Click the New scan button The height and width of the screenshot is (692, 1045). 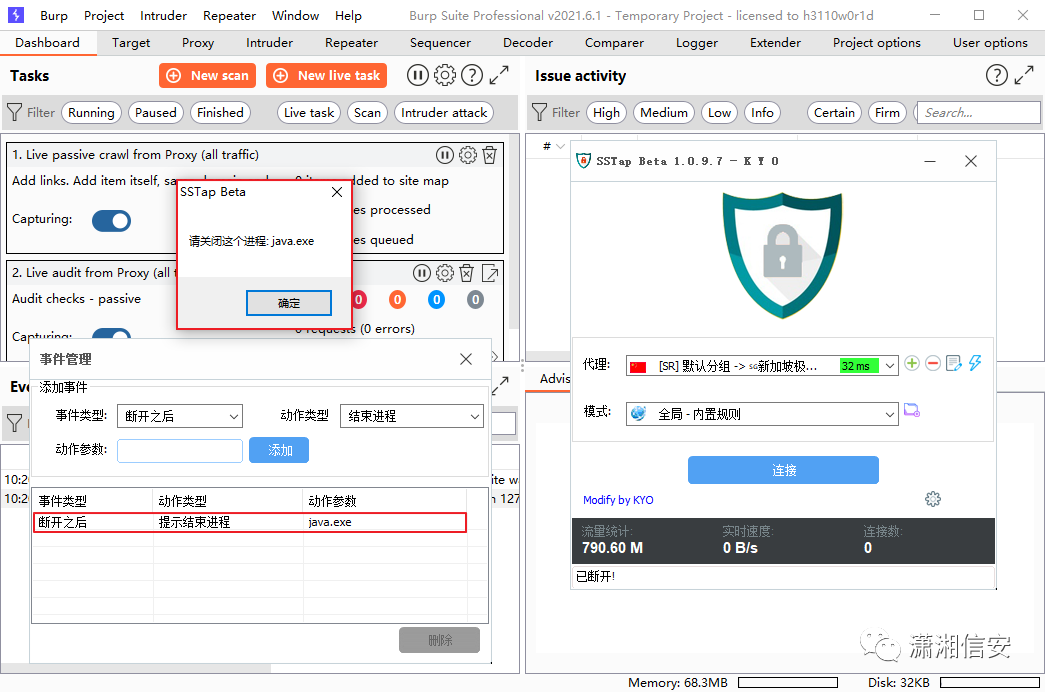click(207, 75)
